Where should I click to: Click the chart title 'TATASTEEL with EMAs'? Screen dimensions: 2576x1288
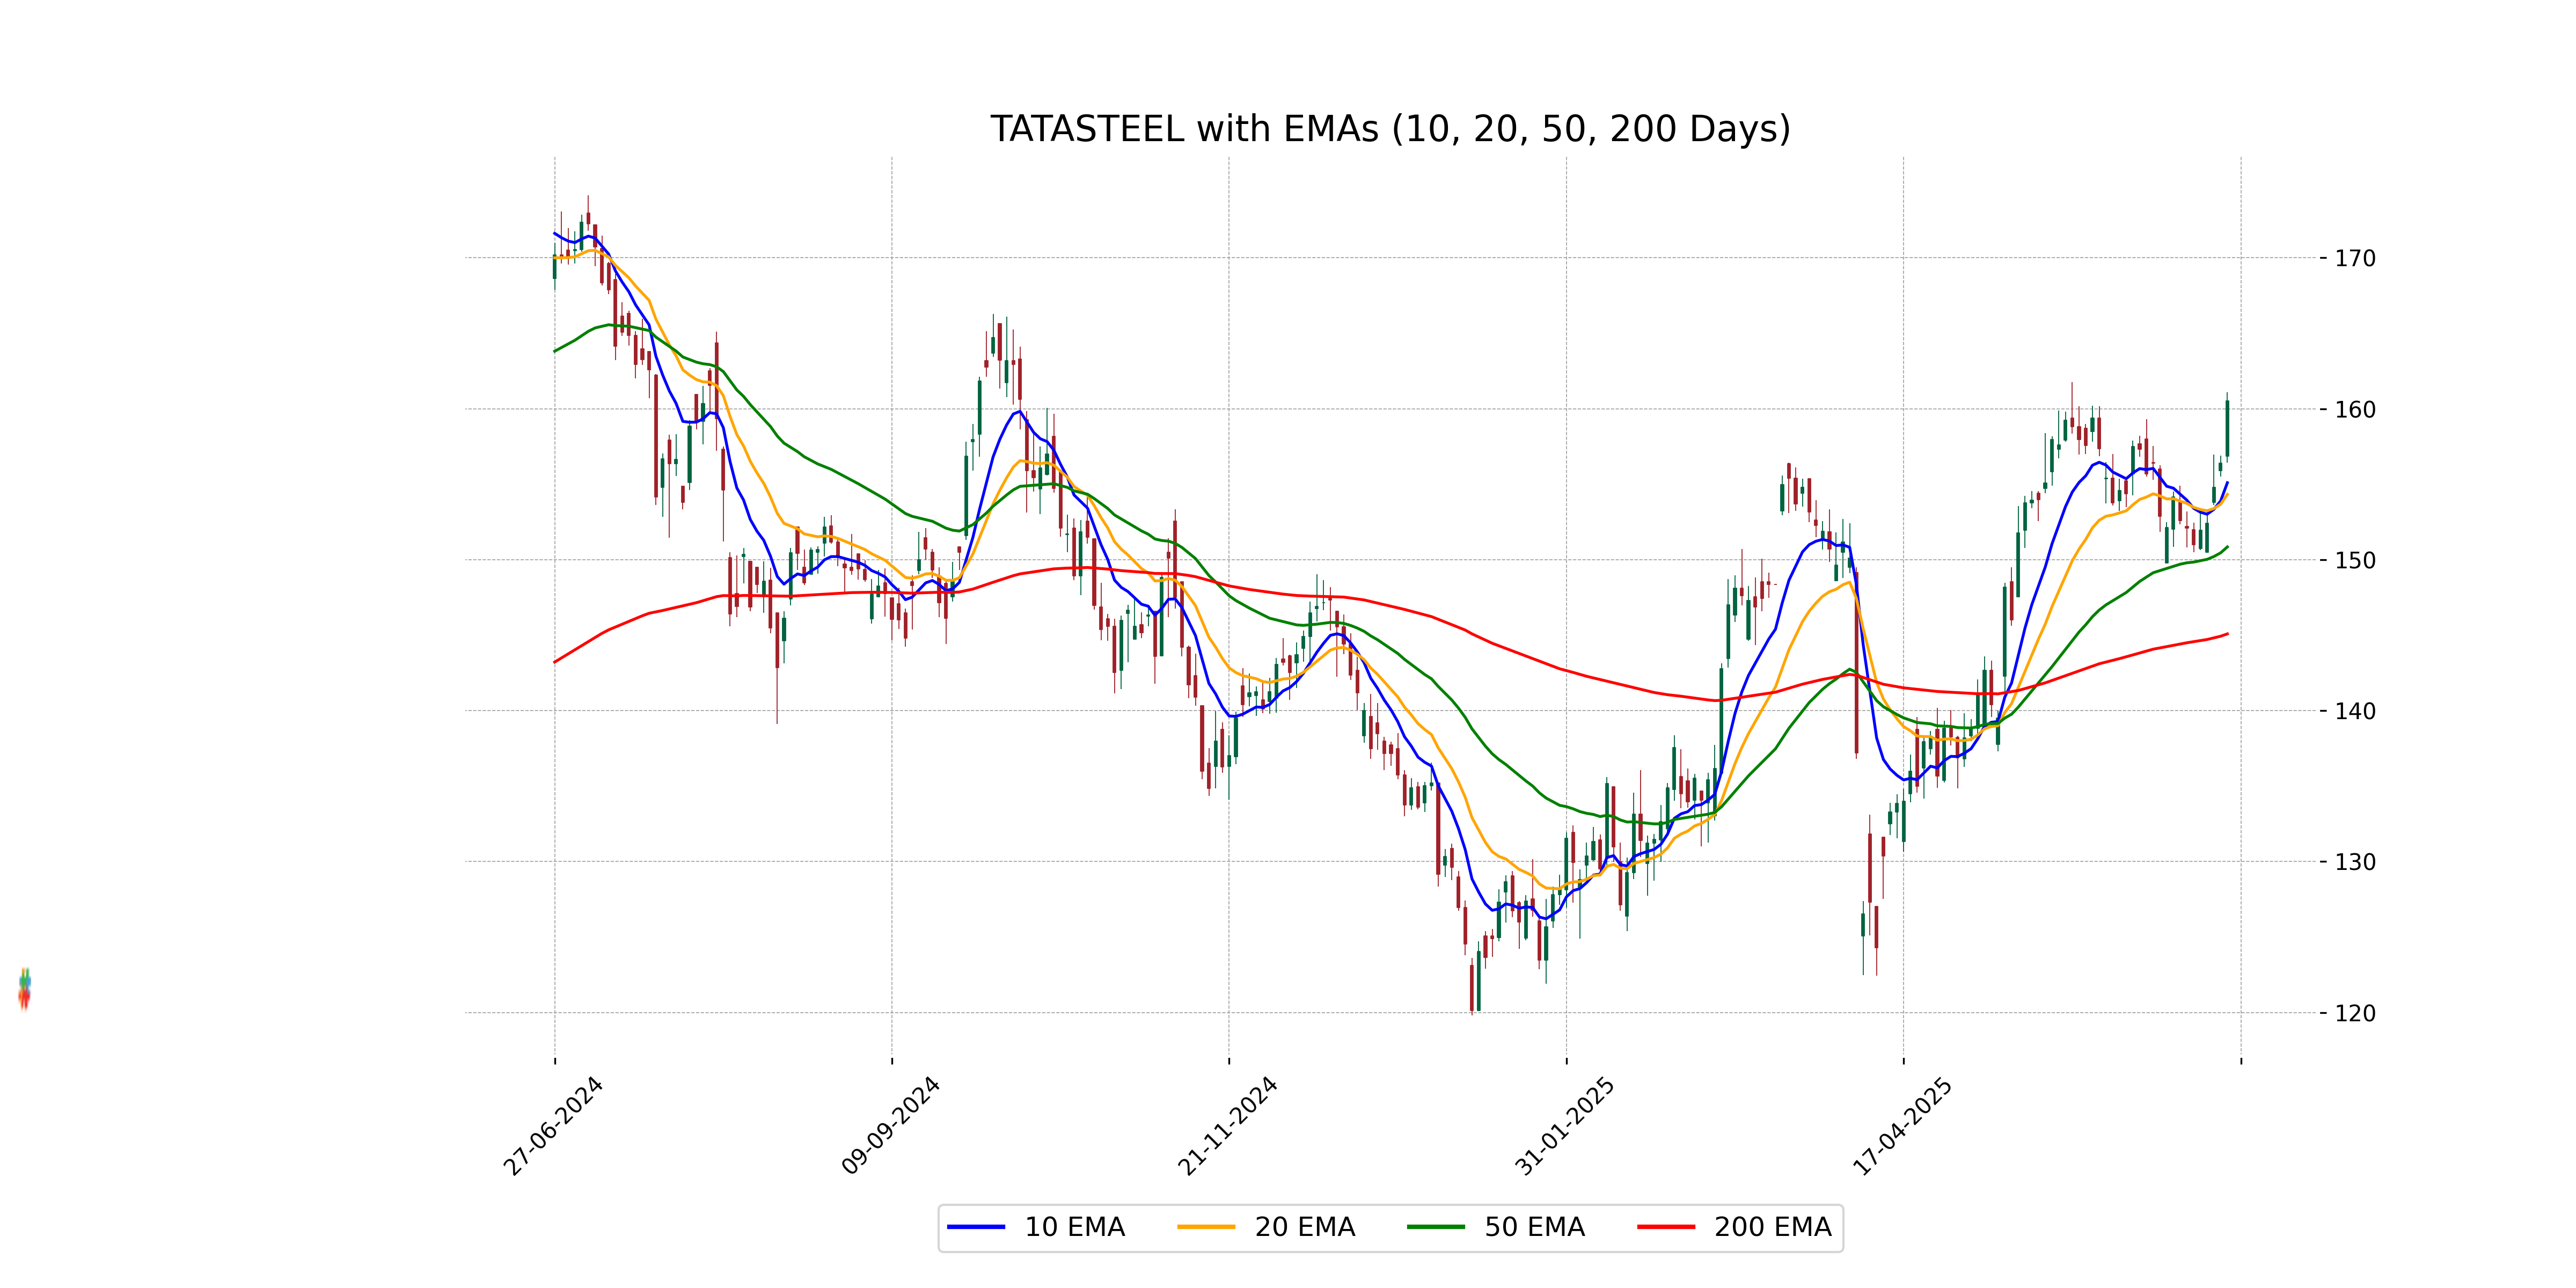pyautogui.click(x=1390, y=129)
